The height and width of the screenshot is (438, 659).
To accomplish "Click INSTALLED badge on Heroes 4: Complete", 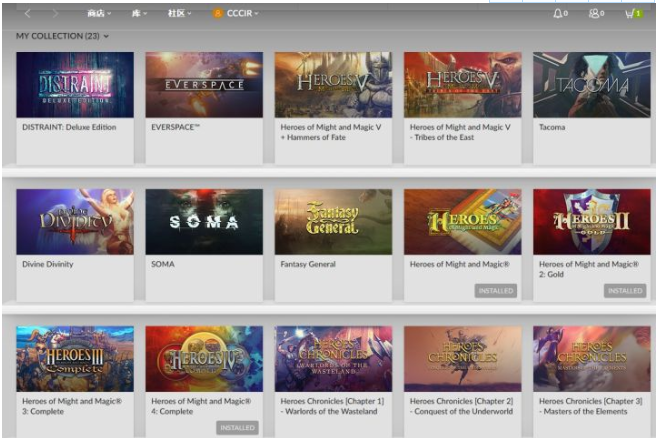I will pyautogui.click(x=237, y=427).
